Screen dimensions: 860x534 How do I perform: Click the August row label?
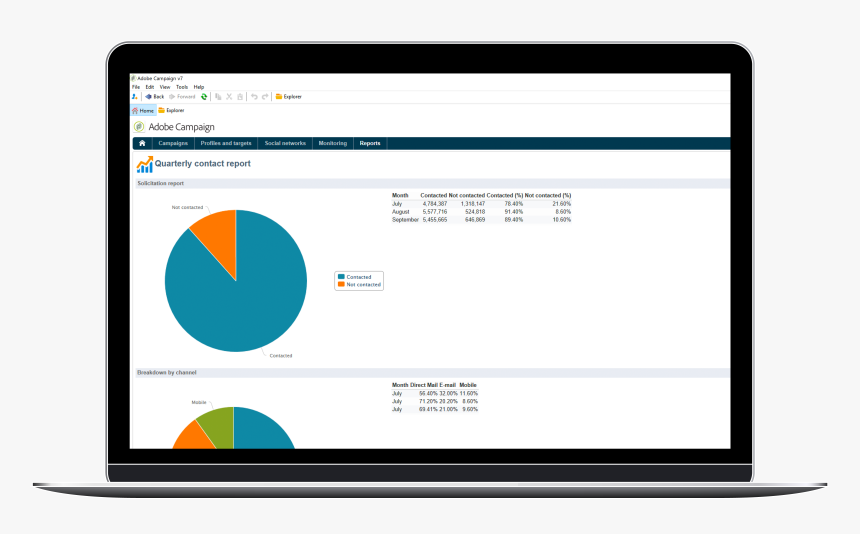tap(400, 212)
